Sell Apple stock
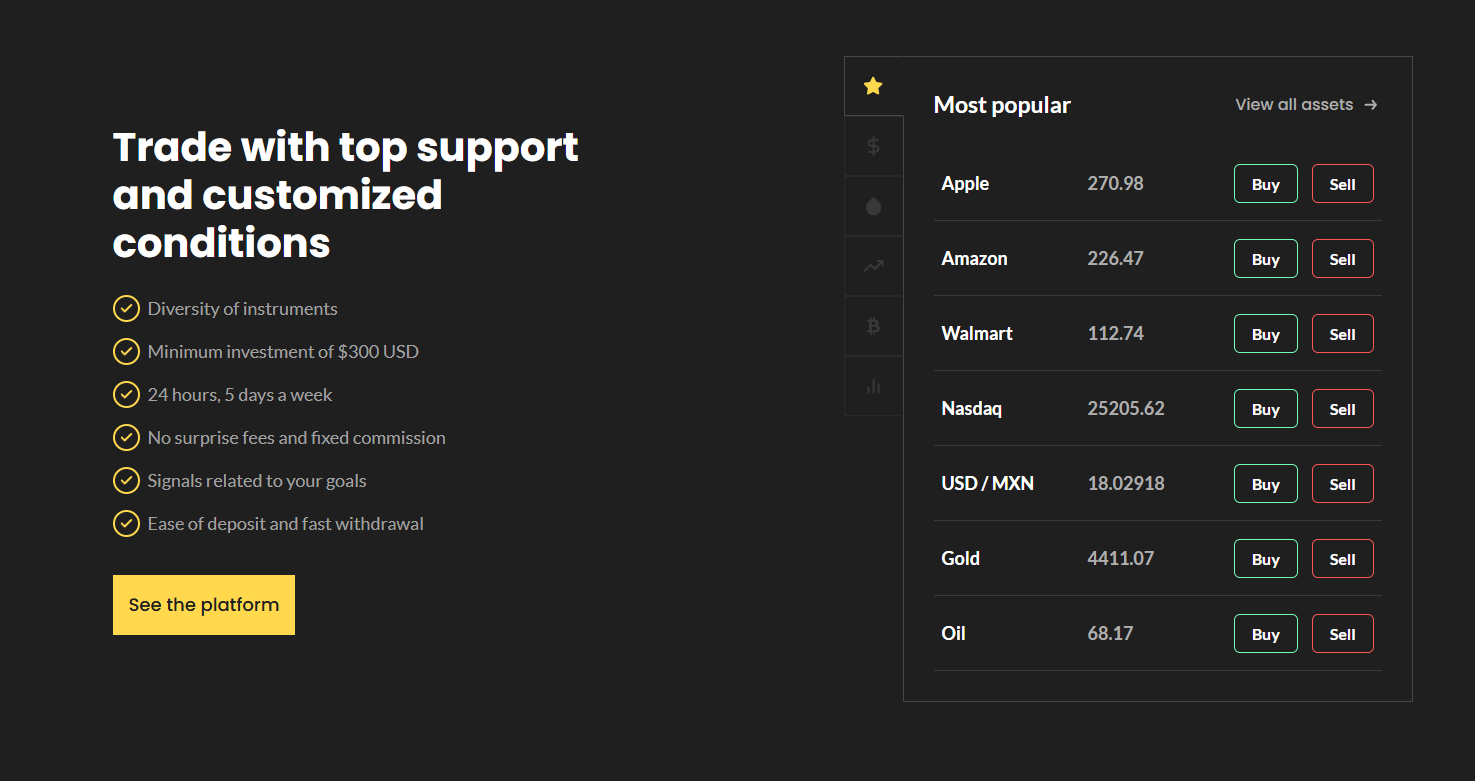This screenshot has height=781, width=1475. 1342,184
